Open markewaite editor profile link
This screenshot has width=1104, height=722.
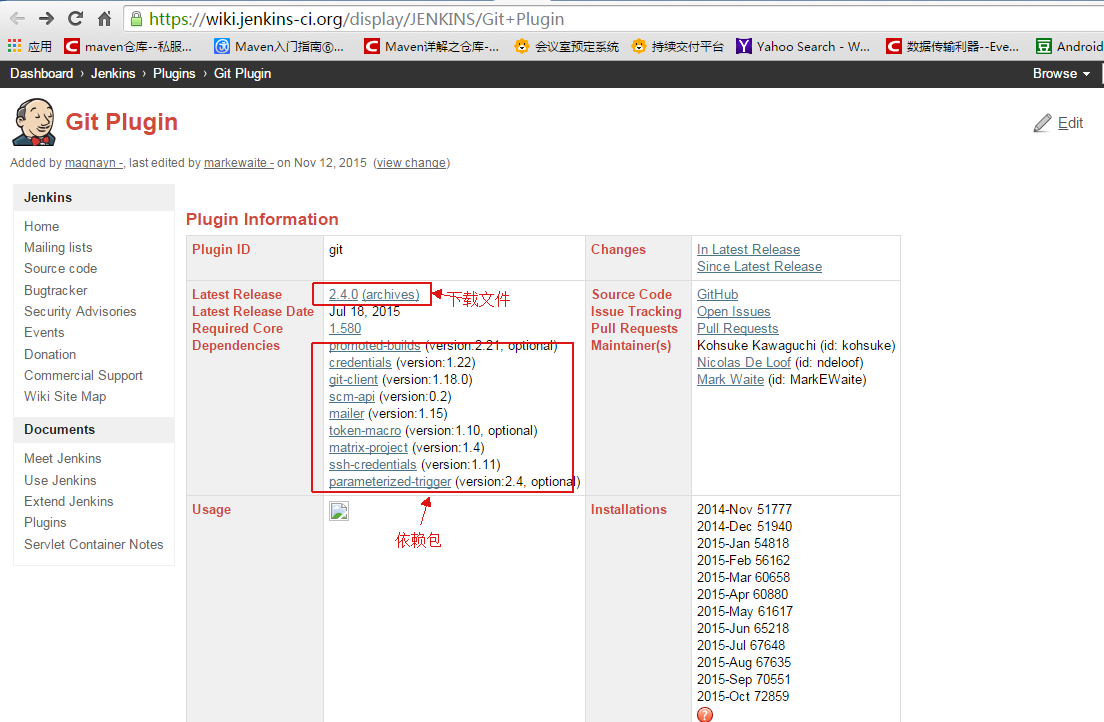pos(239,163)
